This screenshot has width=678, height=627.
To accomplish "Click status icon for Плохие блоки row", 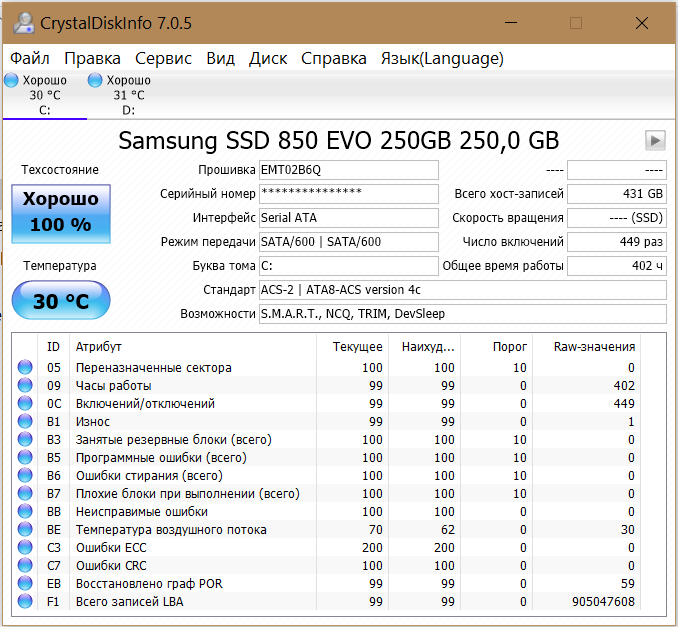I will (25, 493).
